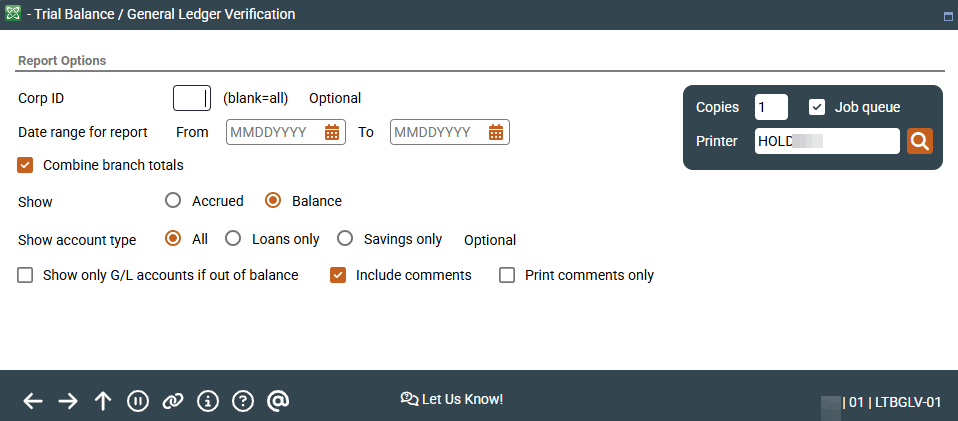Screen dimensions: 958x421
Task: Click the chain link icon
Action: [173, 401]
